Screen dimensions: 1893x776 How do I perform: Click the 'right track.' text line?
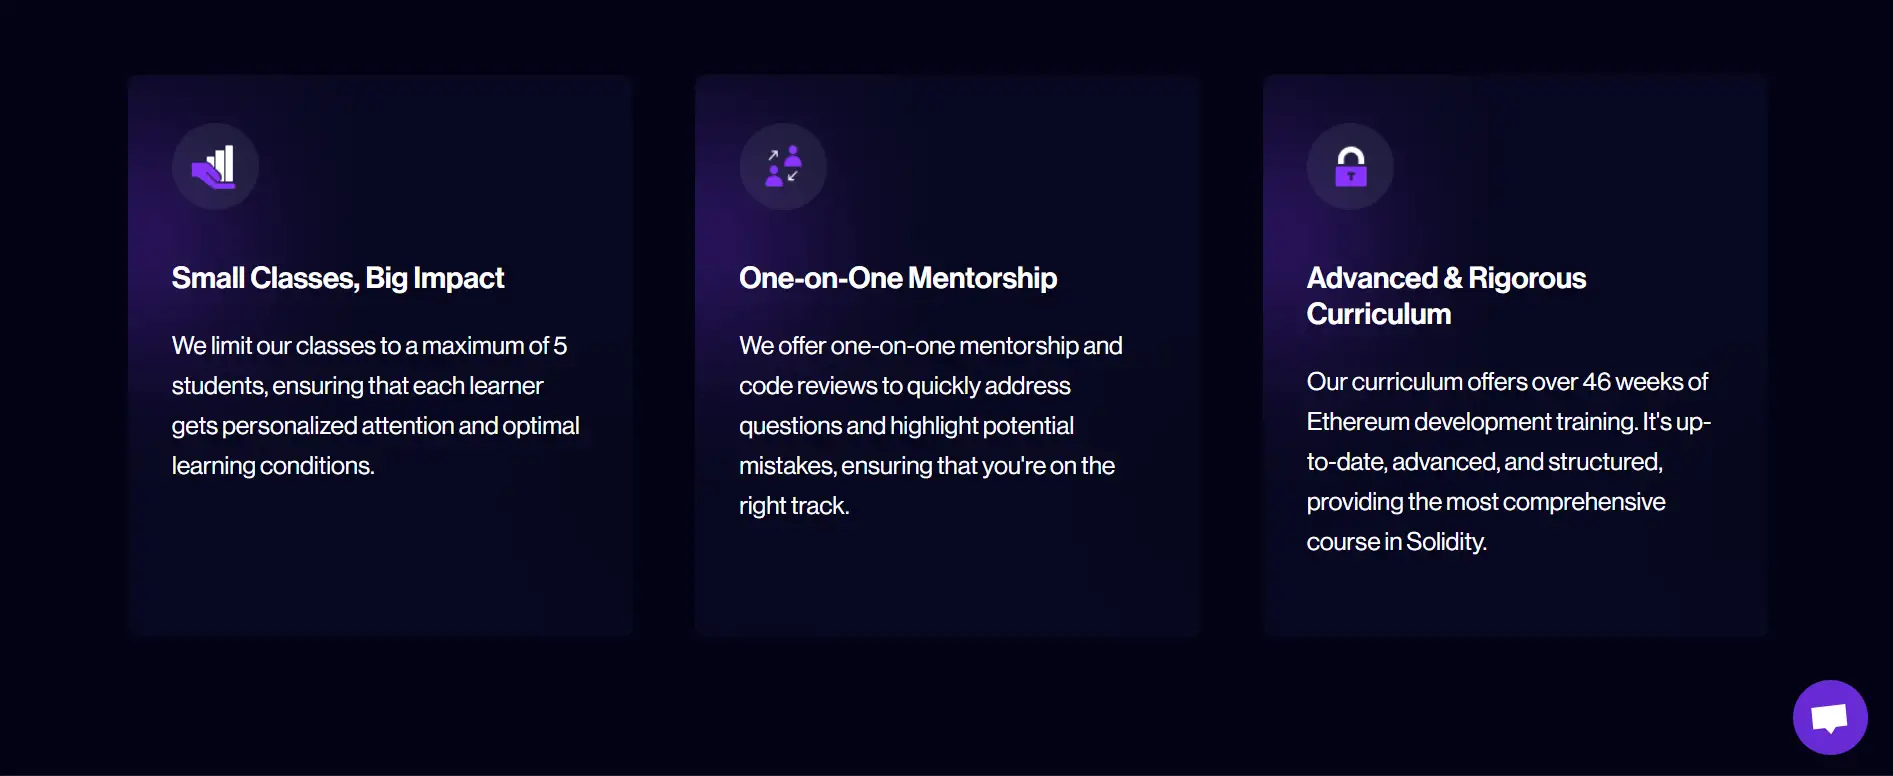click(x=794, y=506)
